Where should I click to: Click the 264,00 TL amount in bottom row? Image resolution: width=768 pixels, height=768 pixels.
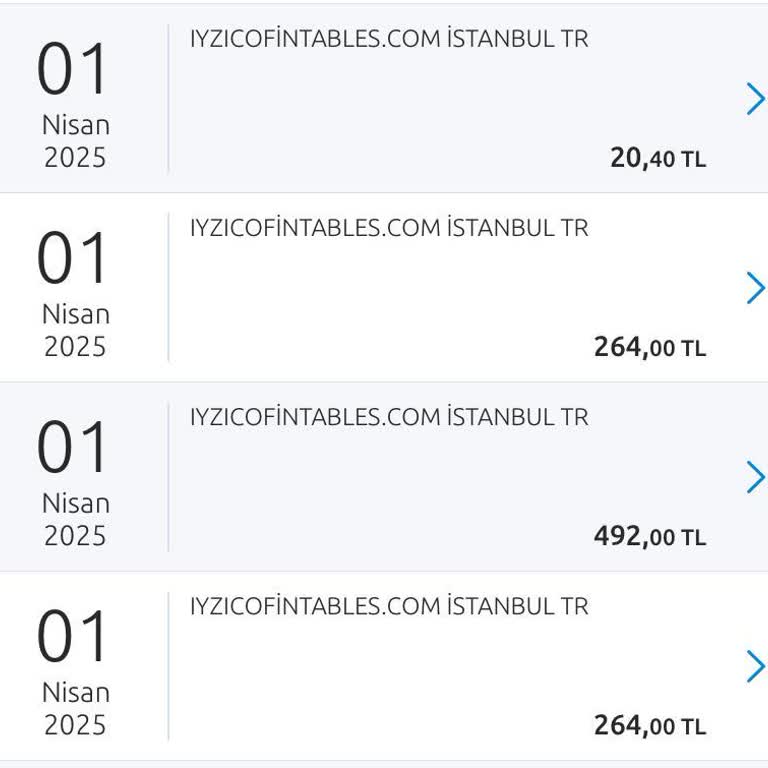pyautogui.click(x=649, y=725)
